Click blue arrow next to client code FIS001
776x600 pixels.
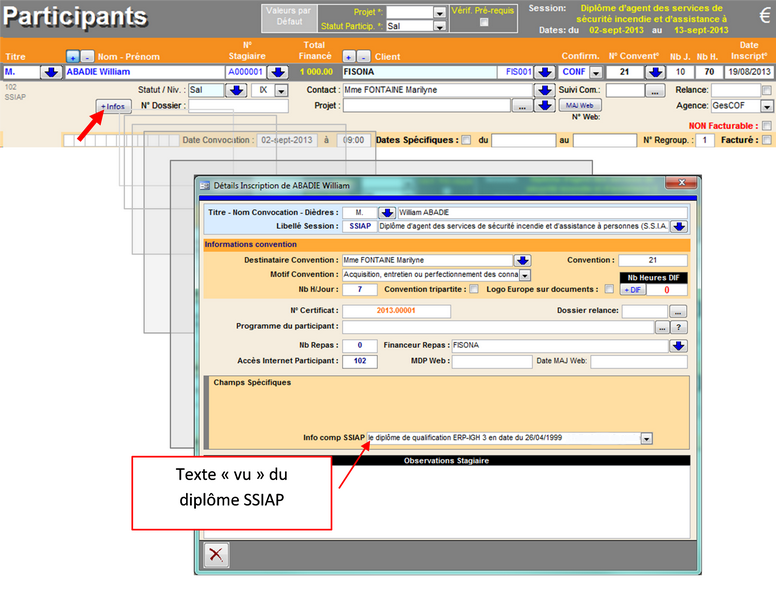point(544,73)
